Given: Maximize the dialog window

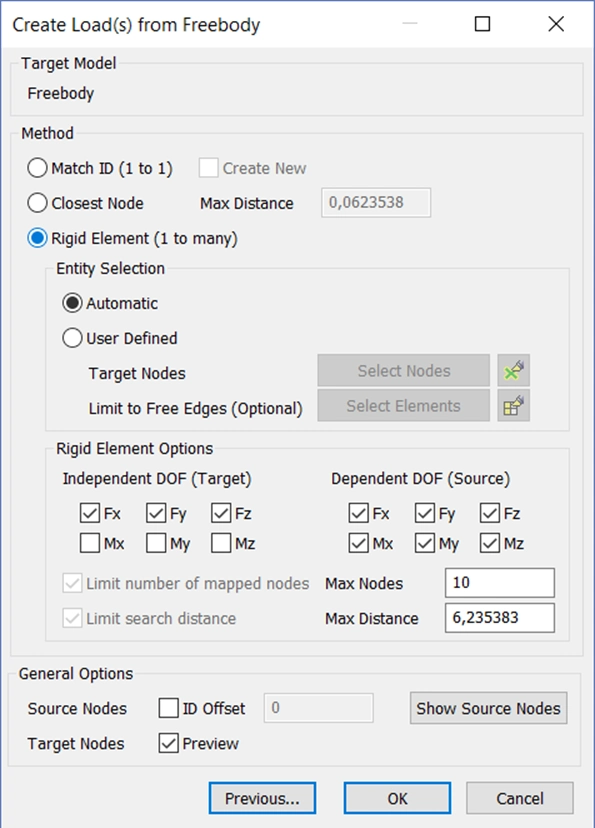Looking at the screenshot, I should tap(482, 24).
